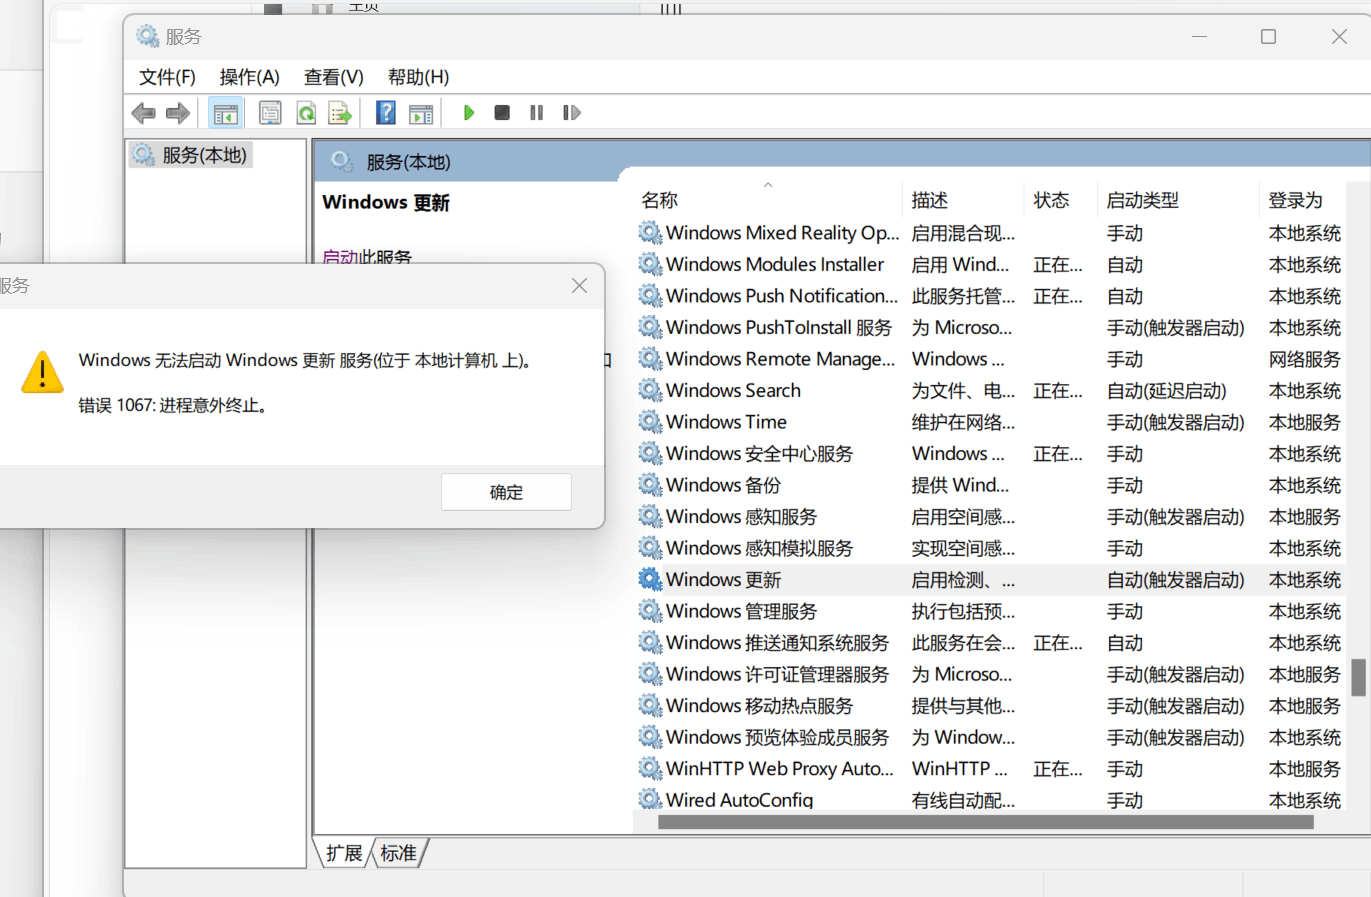Viewport: 1371px width, 897px height.
Task: Click the warning triangle icon in error dialog
Action: 42,372
